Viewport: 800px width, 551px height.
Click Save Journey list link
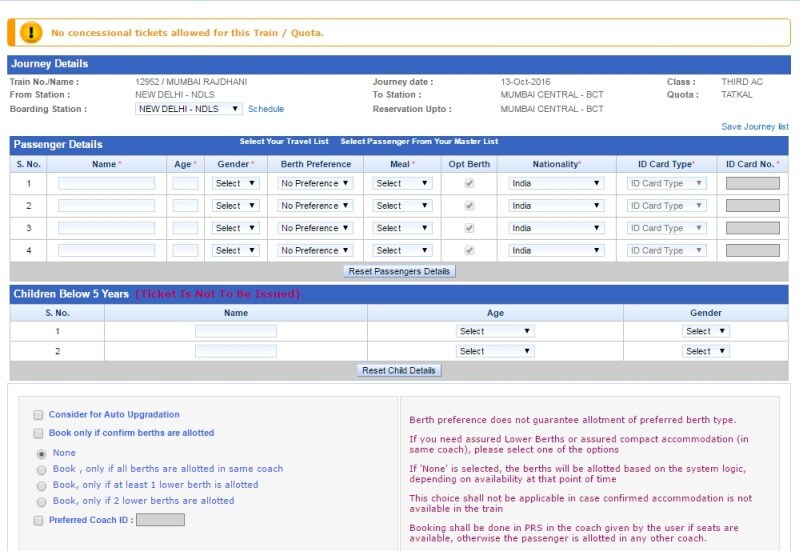click(x=755, y=127)
